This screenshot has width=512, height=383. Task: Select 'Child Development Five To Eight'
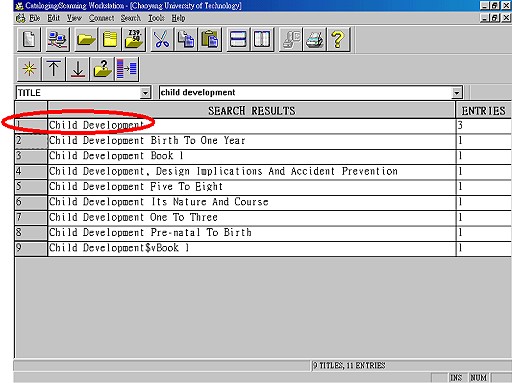(252, 187)
